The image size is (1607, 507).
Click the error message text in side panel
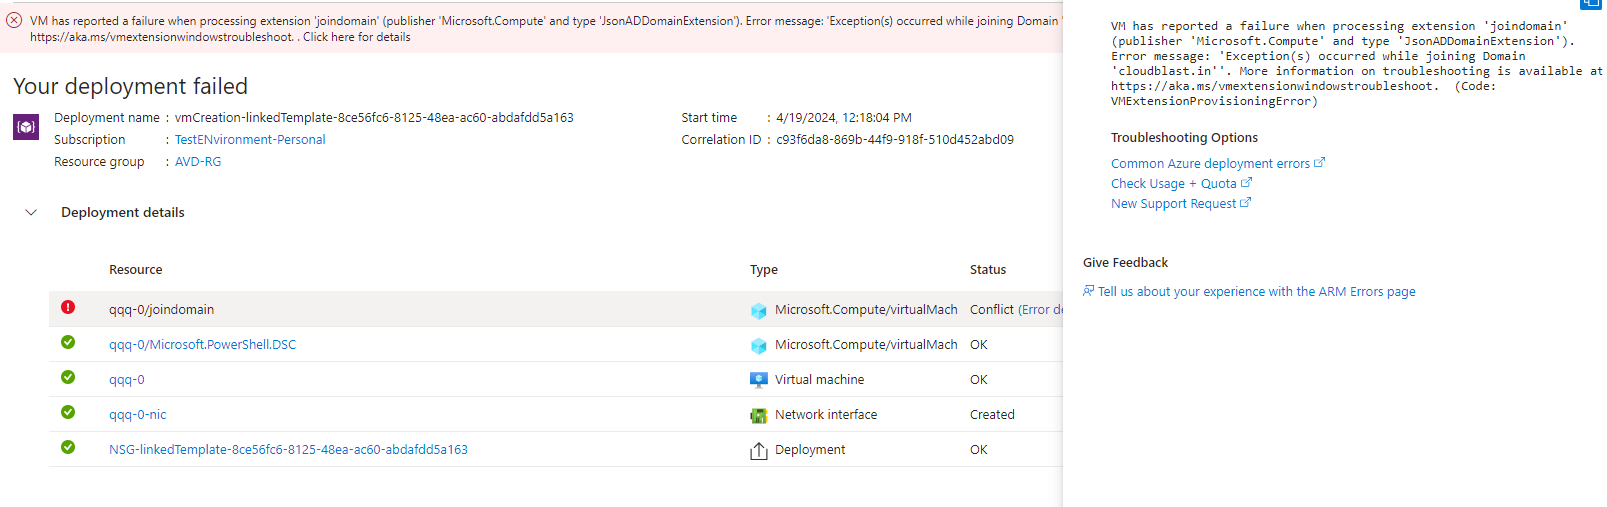click(x=1356, y=64)
